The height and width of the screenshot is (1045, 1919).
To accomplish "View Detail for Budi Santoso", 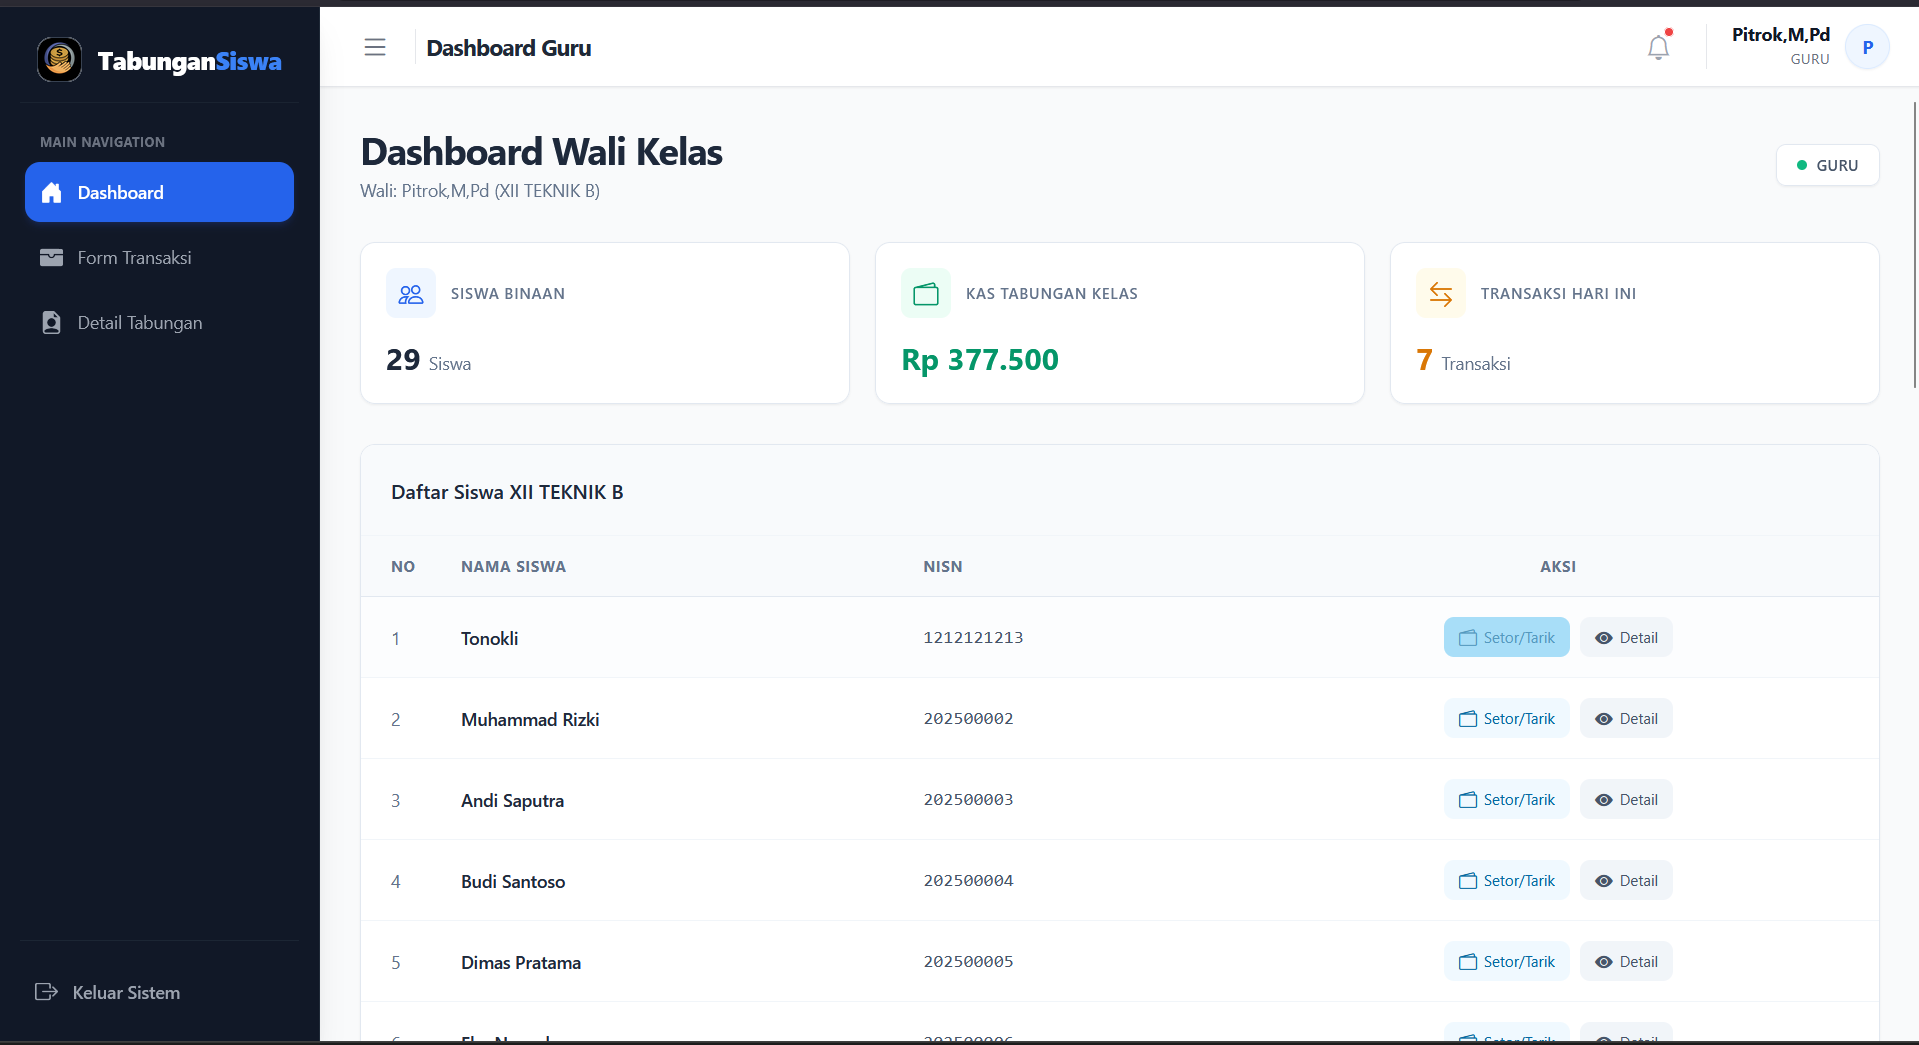I will (1626, 880).
